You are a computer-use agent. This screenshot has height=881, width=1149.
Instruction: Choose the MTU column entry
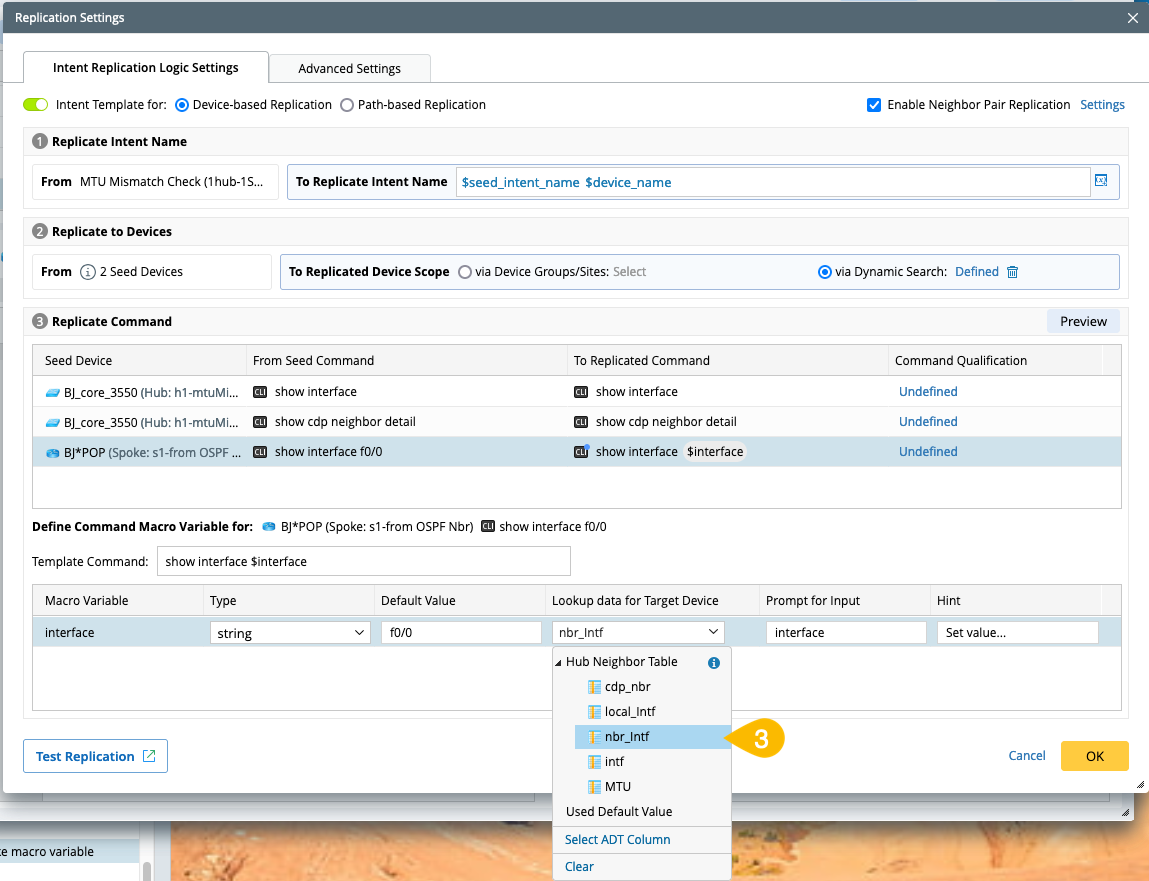point(617,787)
